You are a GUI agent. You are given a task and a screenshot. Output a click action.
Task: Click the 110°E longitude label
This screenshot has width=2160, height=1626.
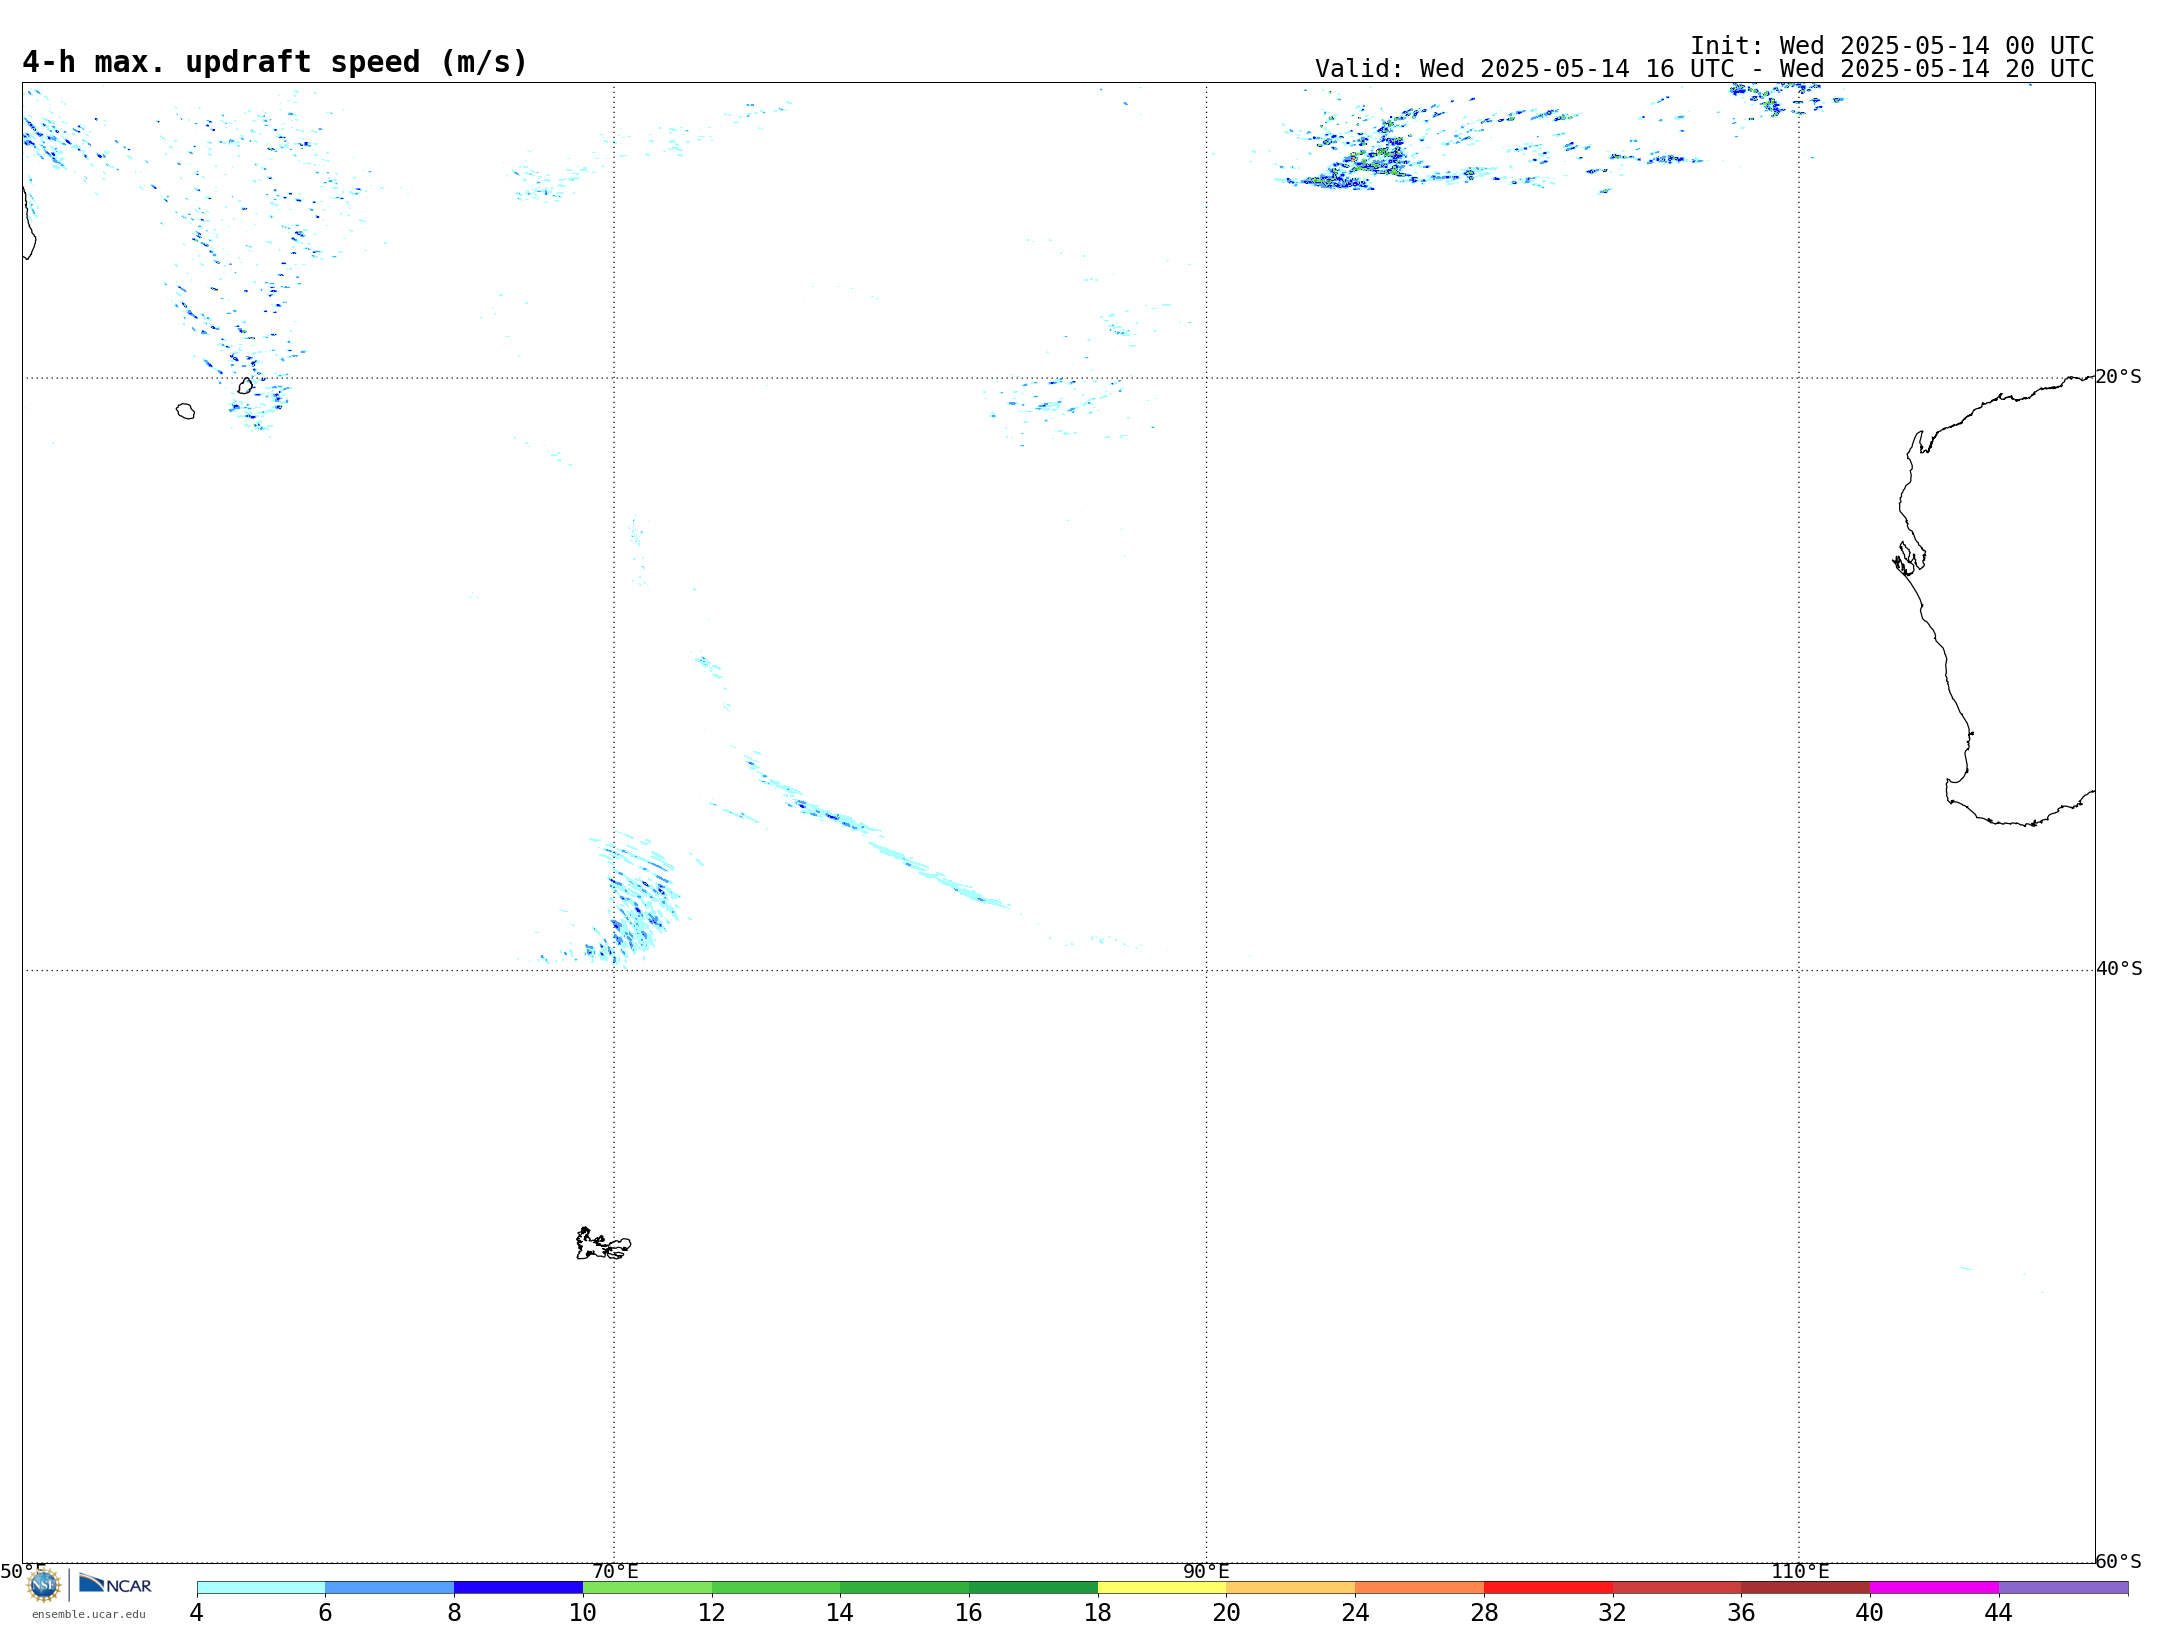coord(1800,1572)
